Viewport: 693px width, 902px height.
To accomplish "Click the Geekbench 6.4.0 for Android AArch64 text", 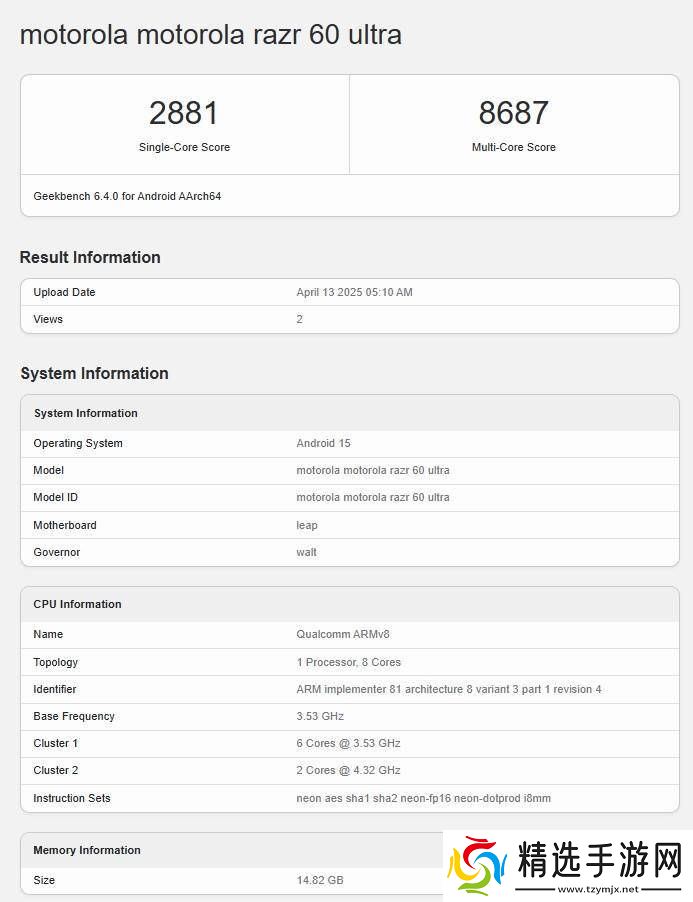I will click(x=127, y=196).
